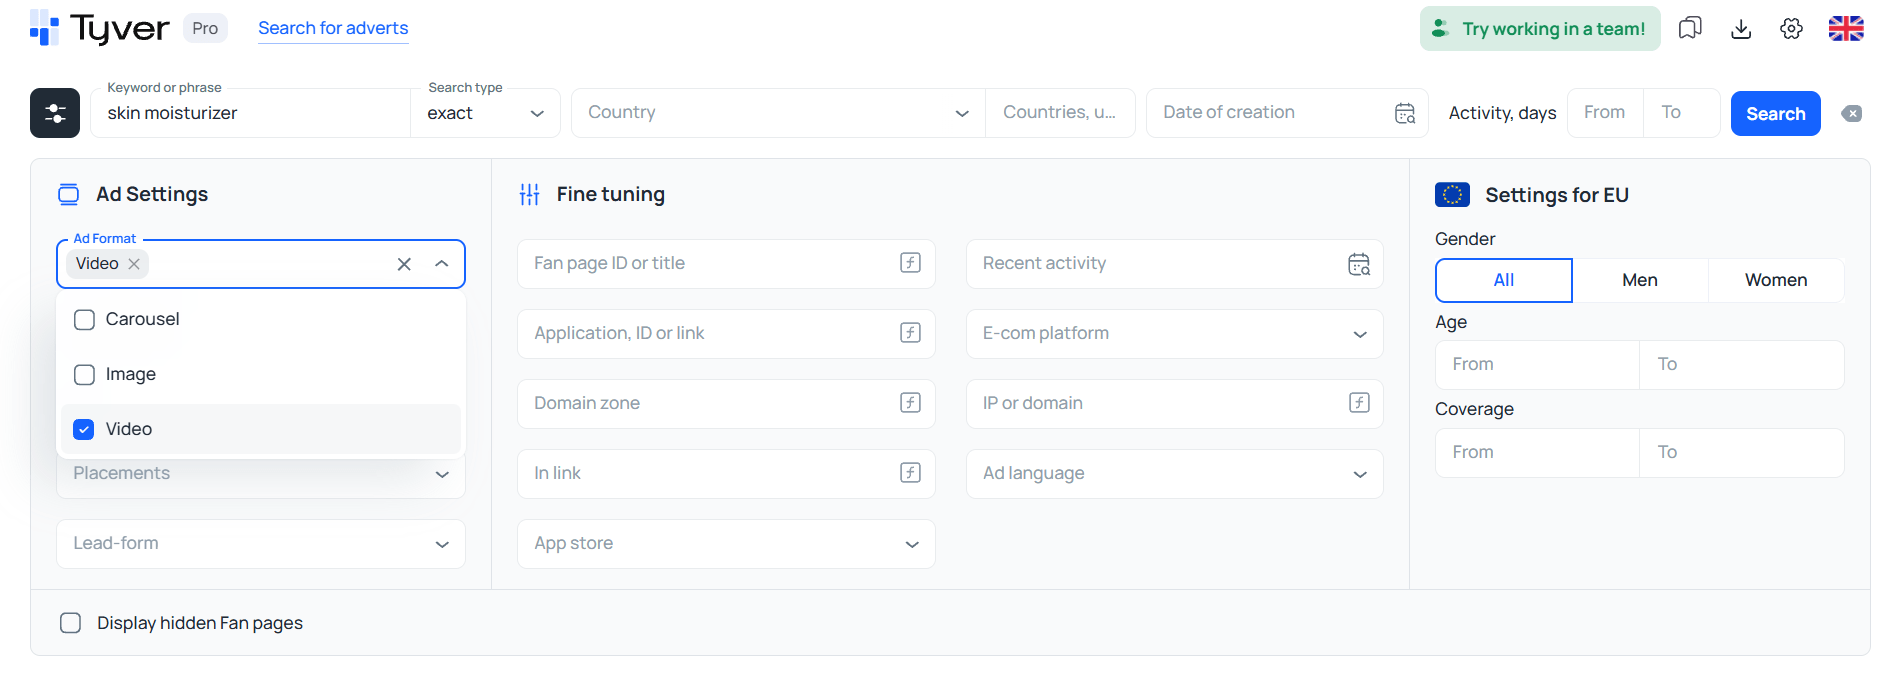The width and height of the screenshot is (1884, 682).
Task: Select Women gender option
Action: point(1776,280)
